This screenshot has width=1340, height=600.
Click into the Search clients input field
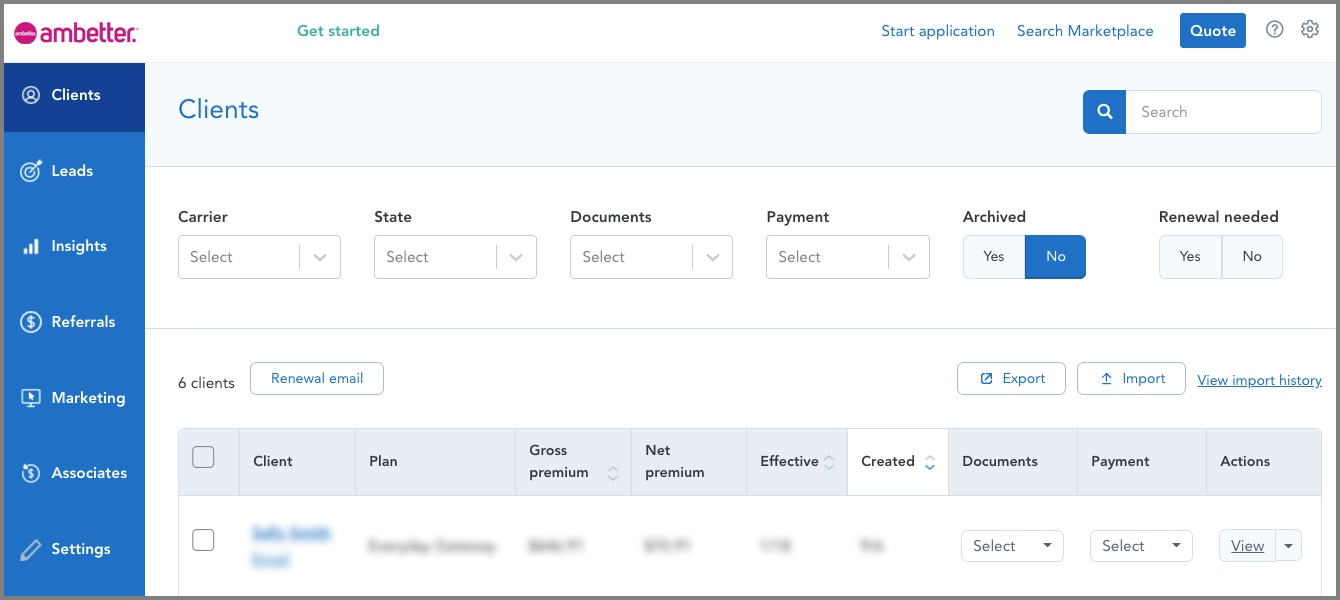click(1222, 112)
